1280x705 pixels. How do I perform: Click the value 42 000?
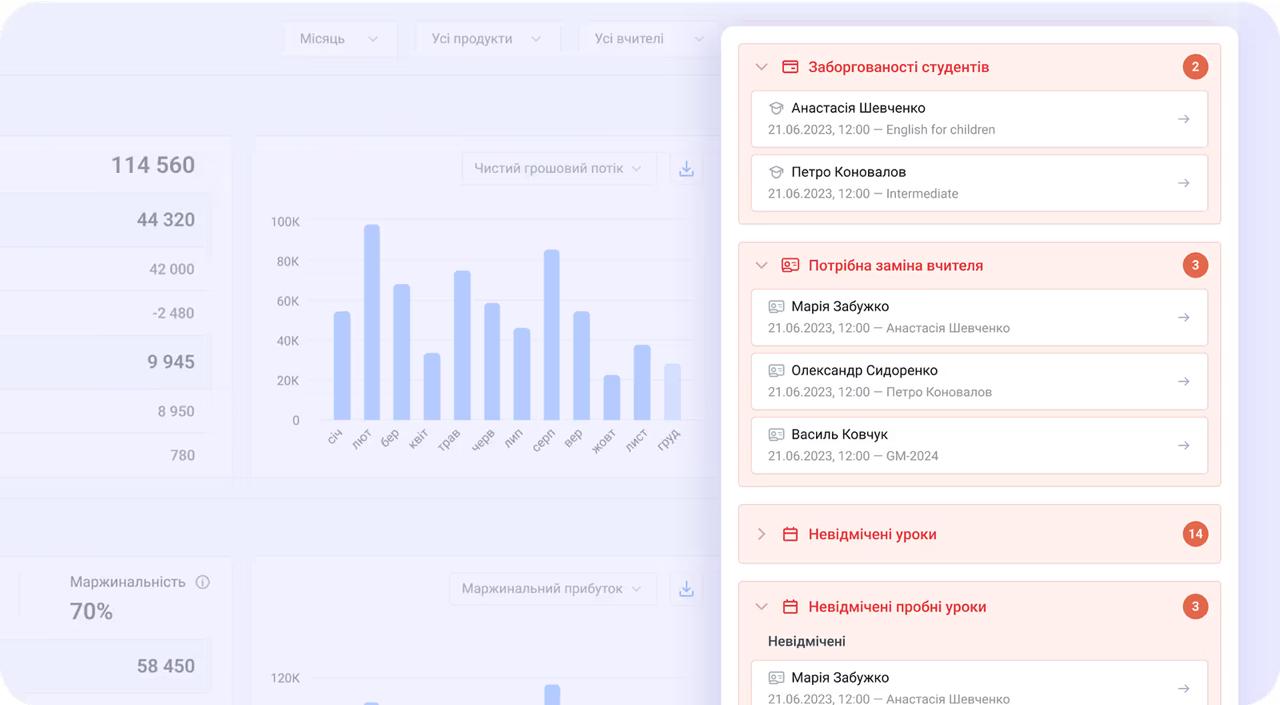[x=172, y=269]
